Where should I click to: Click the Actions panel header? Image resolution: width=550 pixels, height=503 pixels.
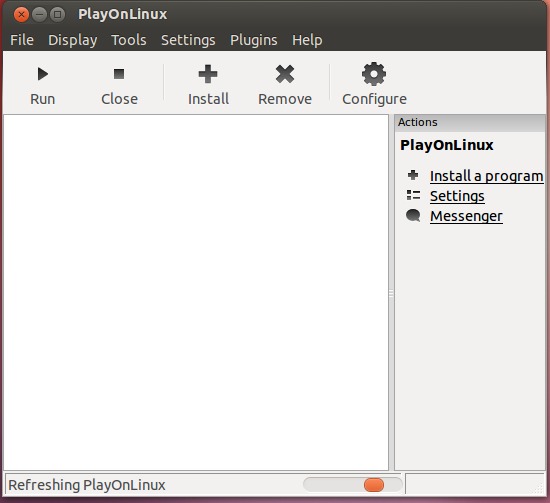[x=470, y=122]
